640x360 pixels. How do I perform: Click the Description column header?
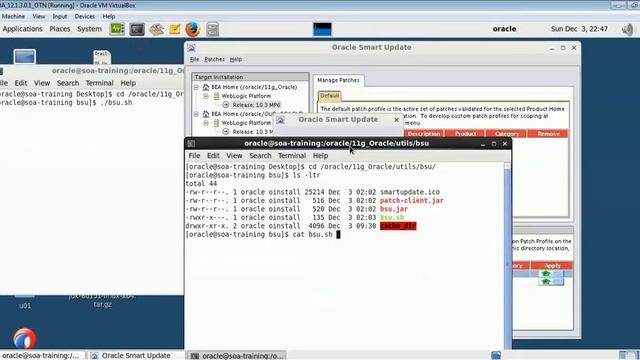coord(424,134)
